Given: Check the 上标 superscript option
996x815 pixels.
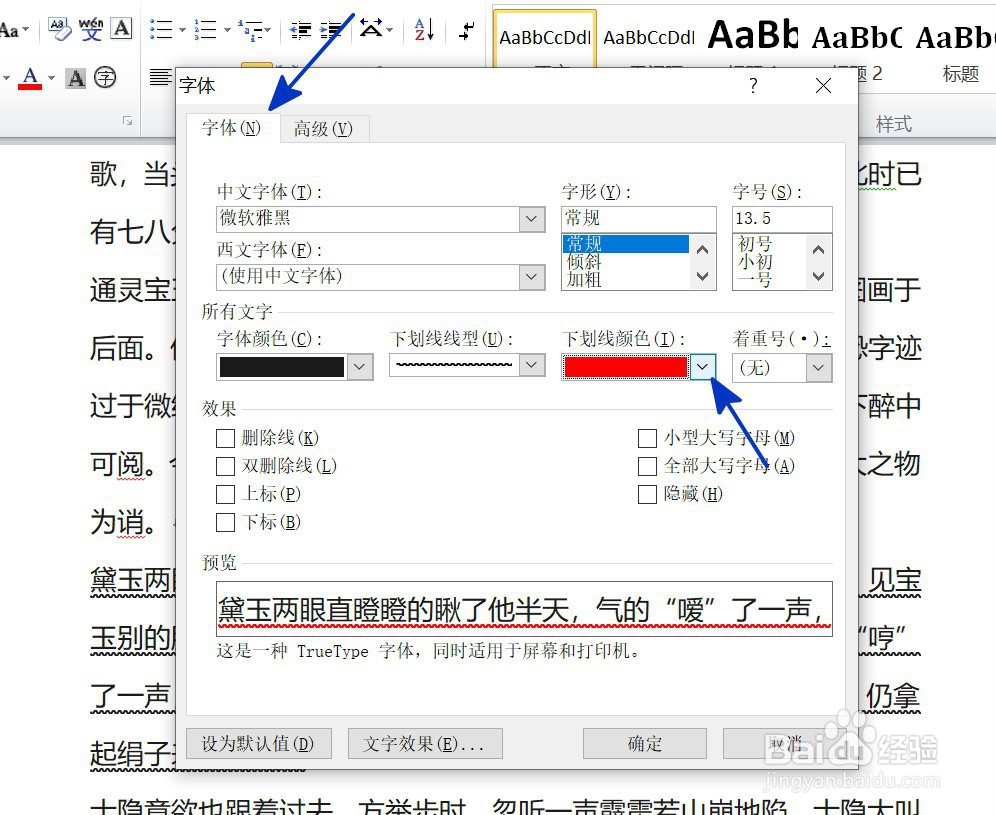Looking at the screenshot, I should (227, 494).
